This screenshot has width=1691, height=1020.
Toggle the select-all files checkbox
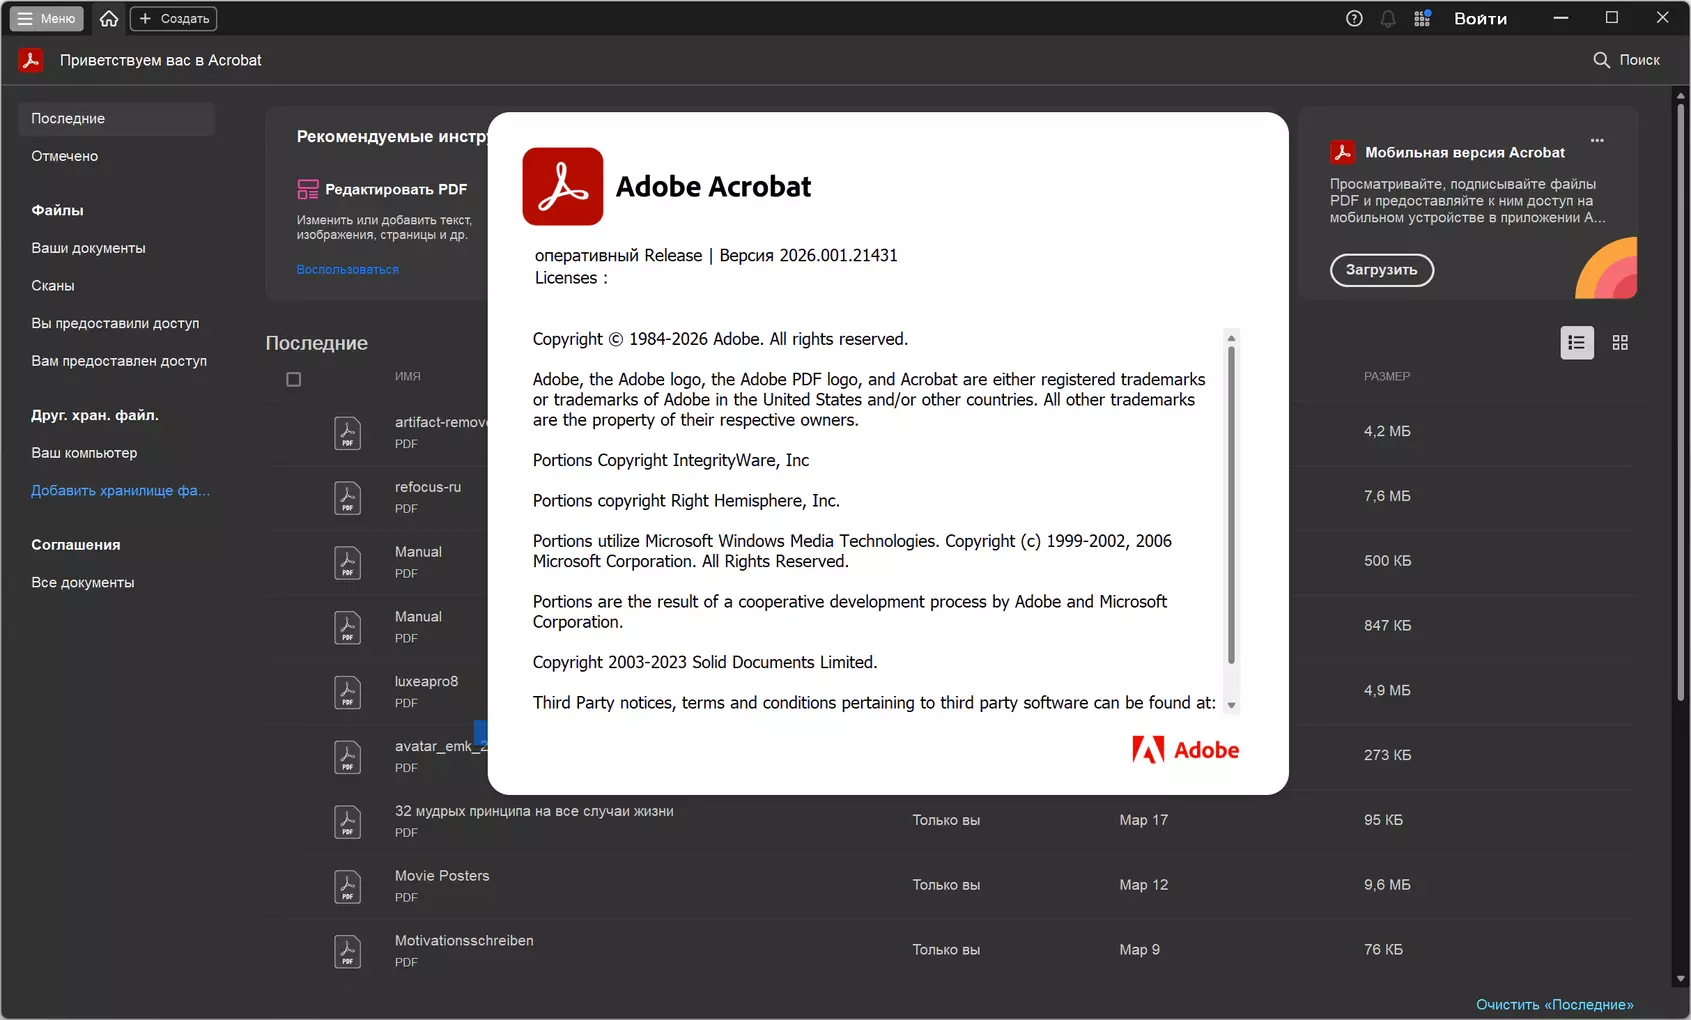(294, 379)
